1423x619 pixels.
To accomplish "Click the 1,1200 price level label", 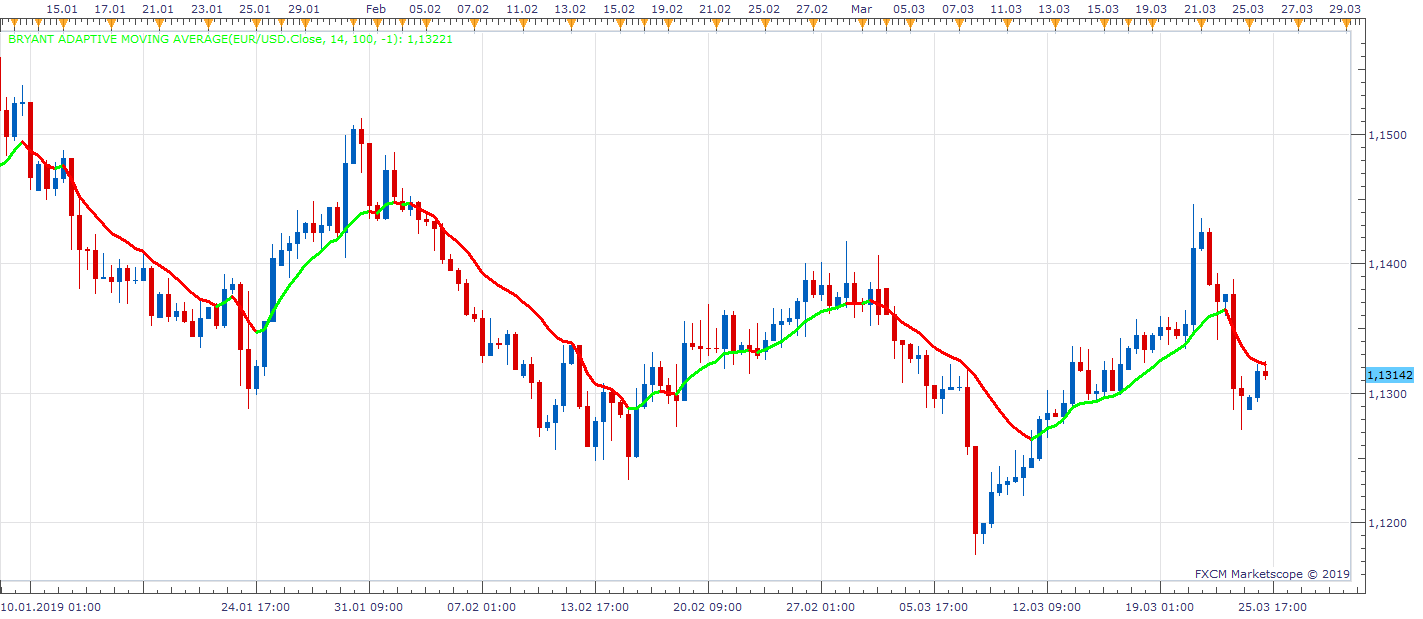I will [1389, 523].
